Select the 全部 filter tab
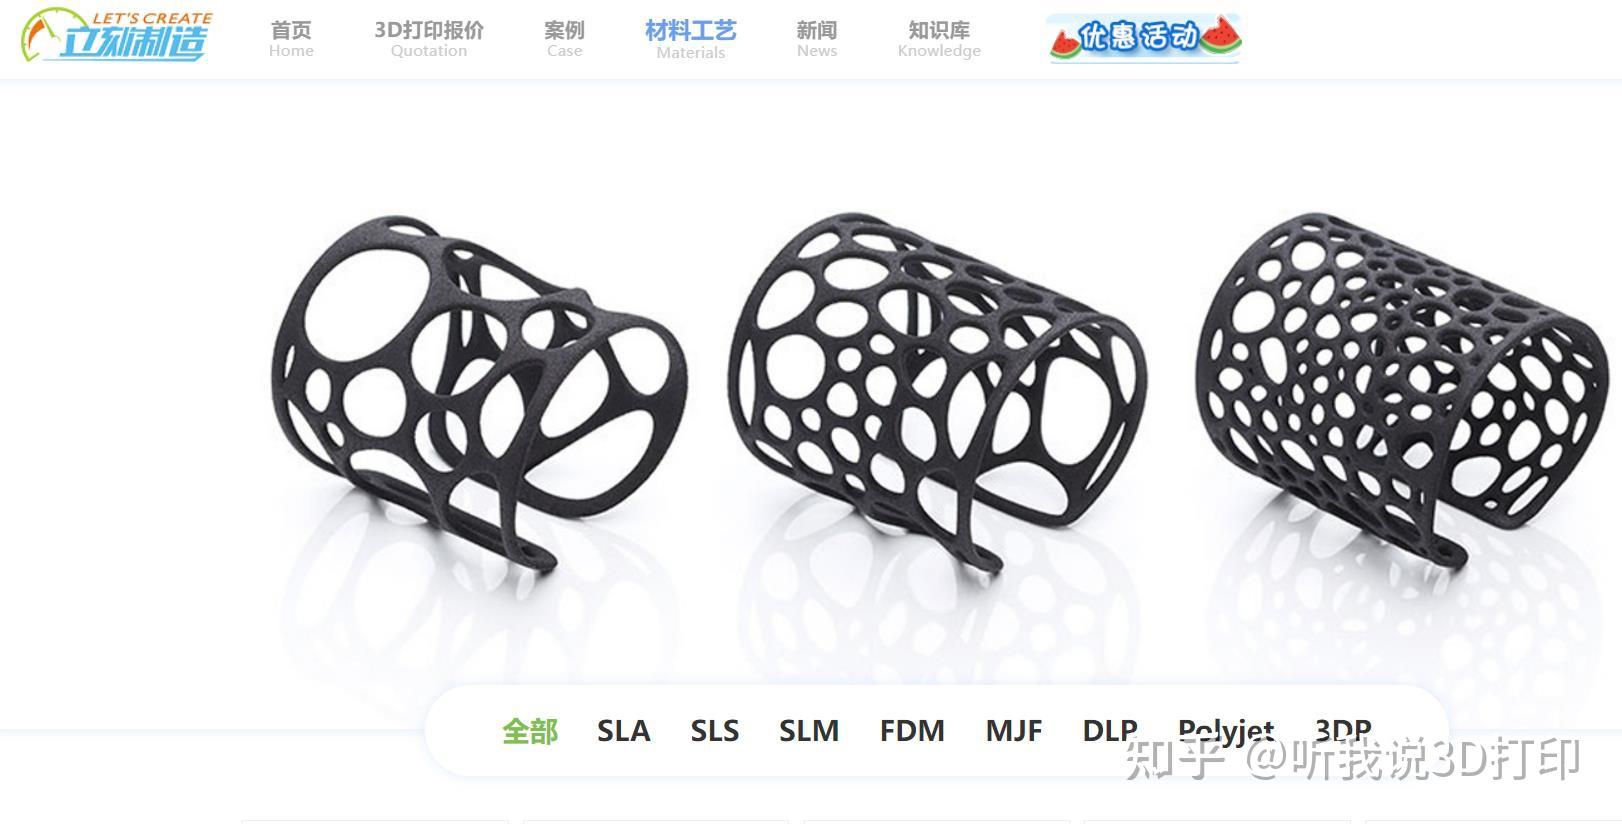Screen dimensions: 1622x824 coord(530,731)
